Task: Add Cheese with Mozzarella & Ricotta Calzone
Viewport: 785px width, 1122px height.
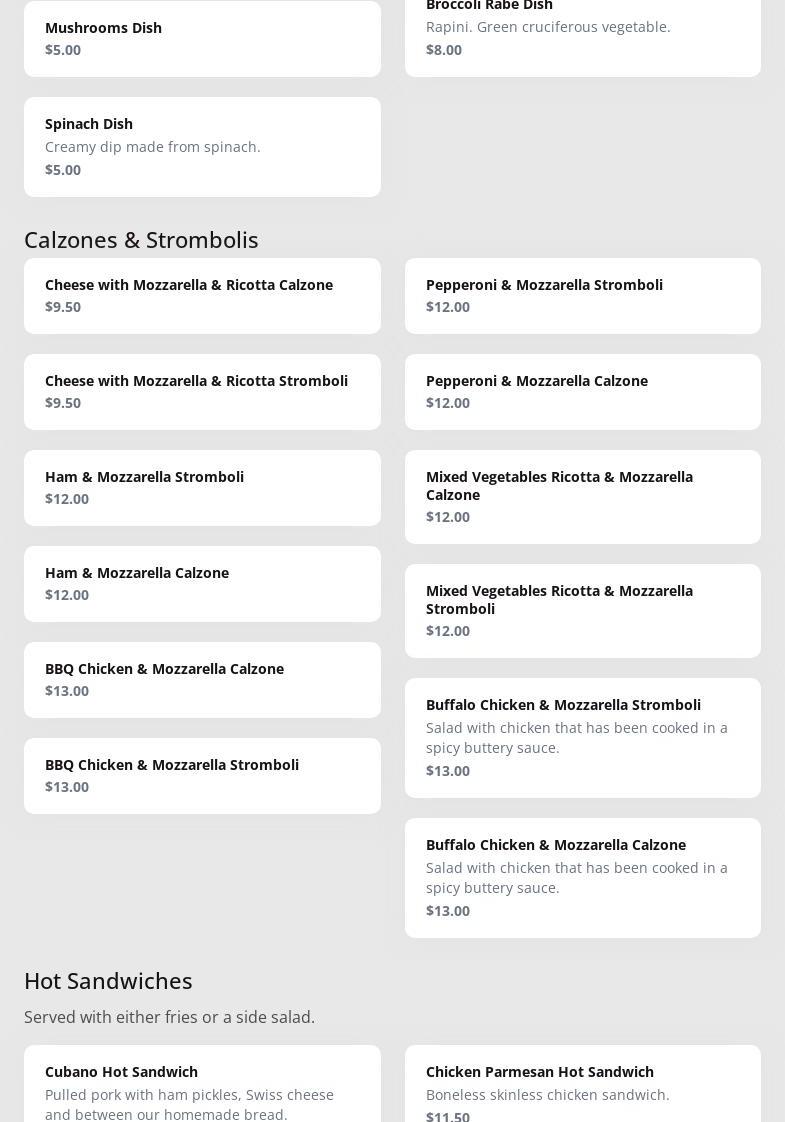Action: click(202, 295)
